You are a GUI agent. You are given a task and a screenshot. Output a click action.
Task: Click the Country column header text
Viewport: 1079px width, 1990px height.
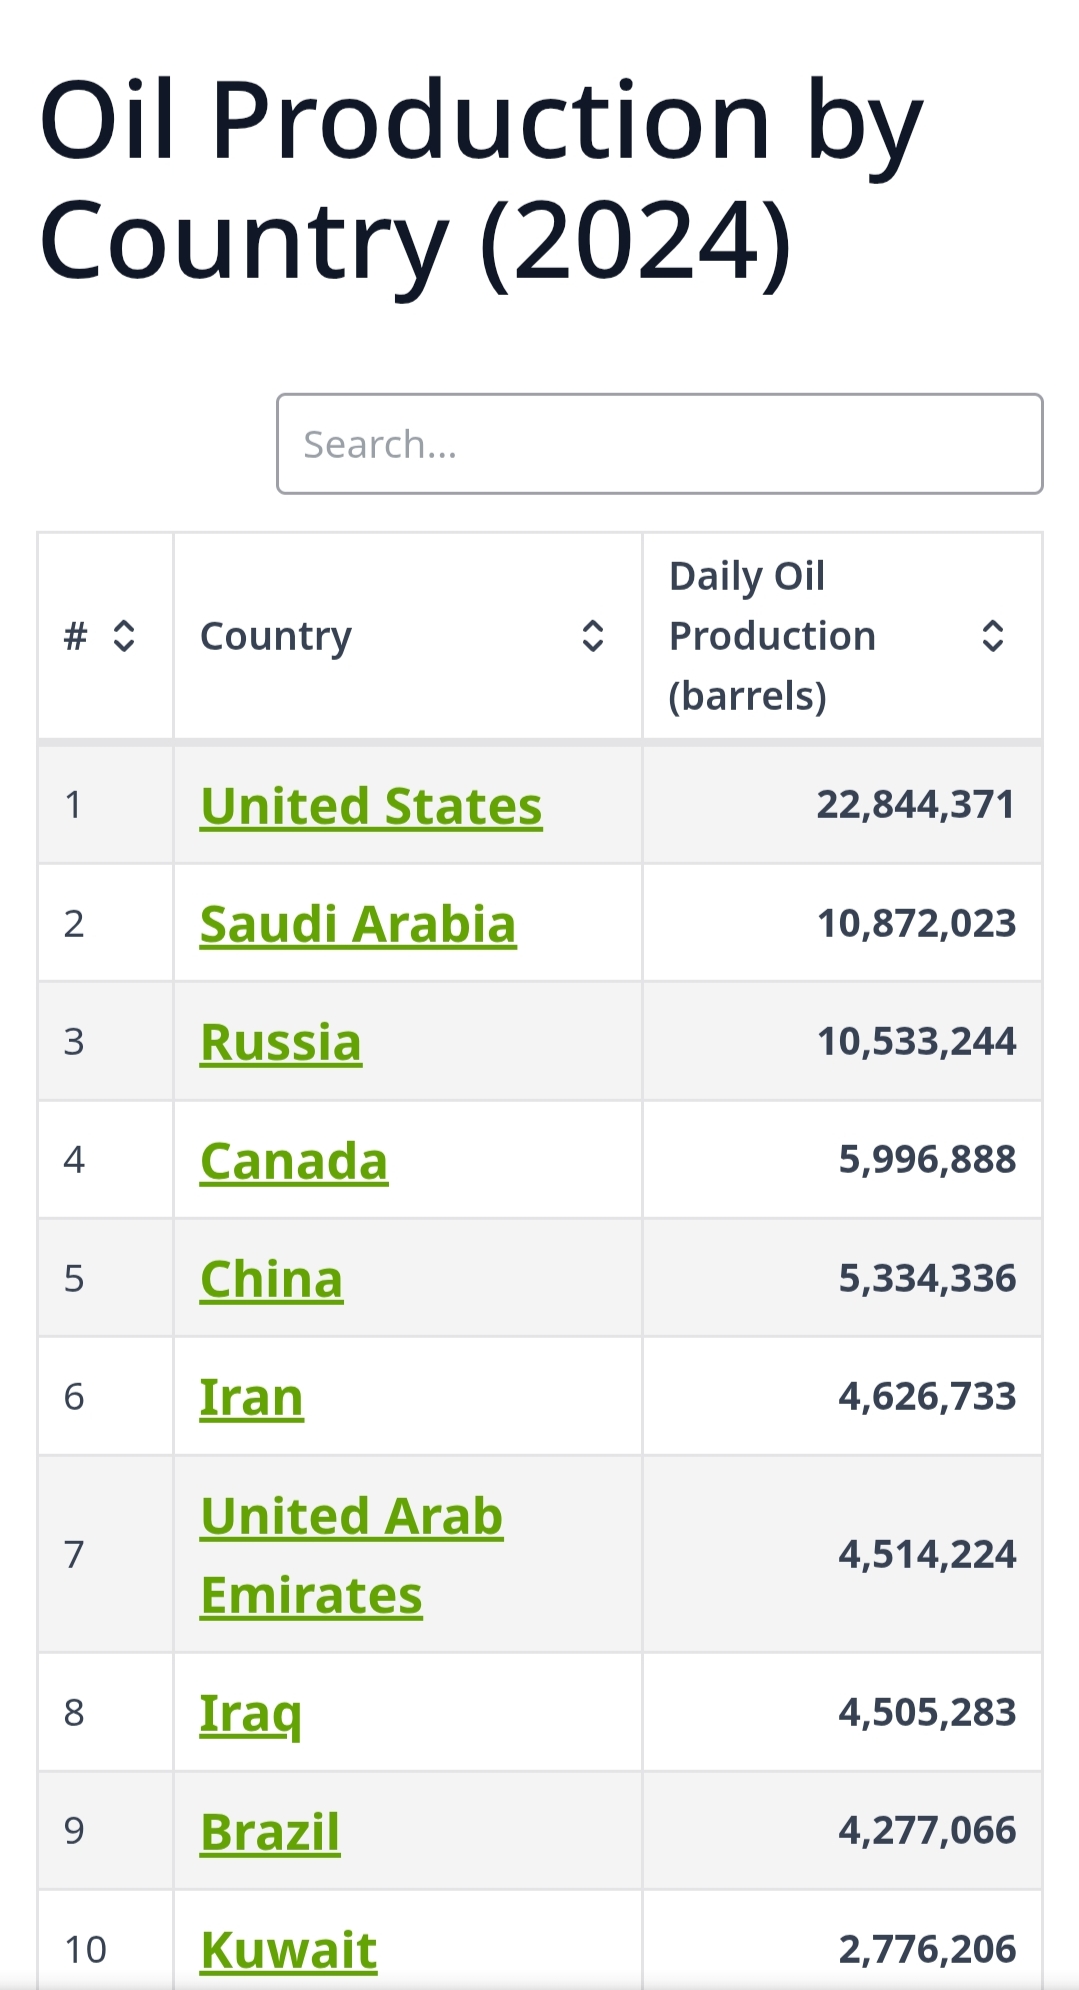pyautogui.click(x=276, y=637)
